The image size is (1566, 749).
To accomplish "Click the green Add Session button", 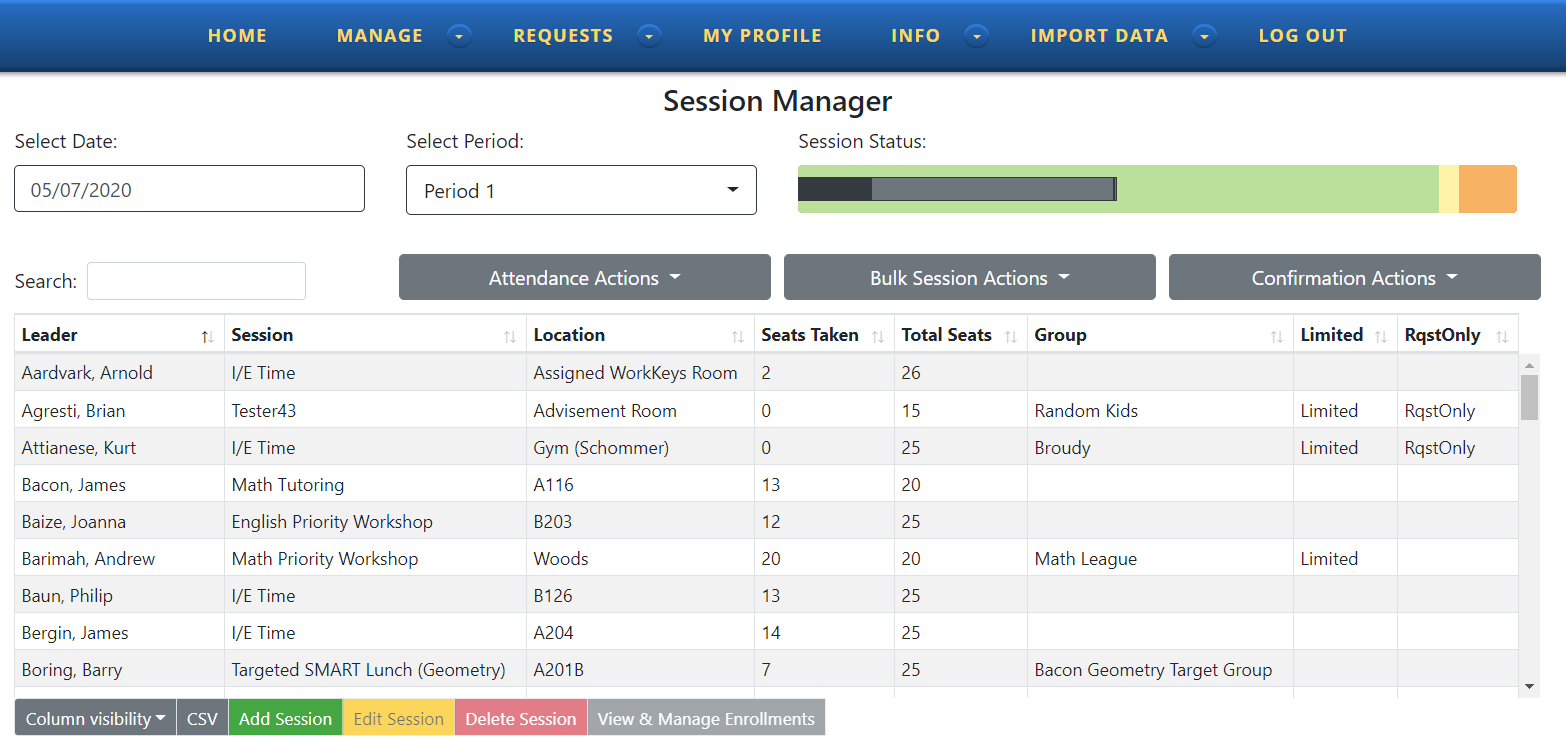I will pos(285,719).
